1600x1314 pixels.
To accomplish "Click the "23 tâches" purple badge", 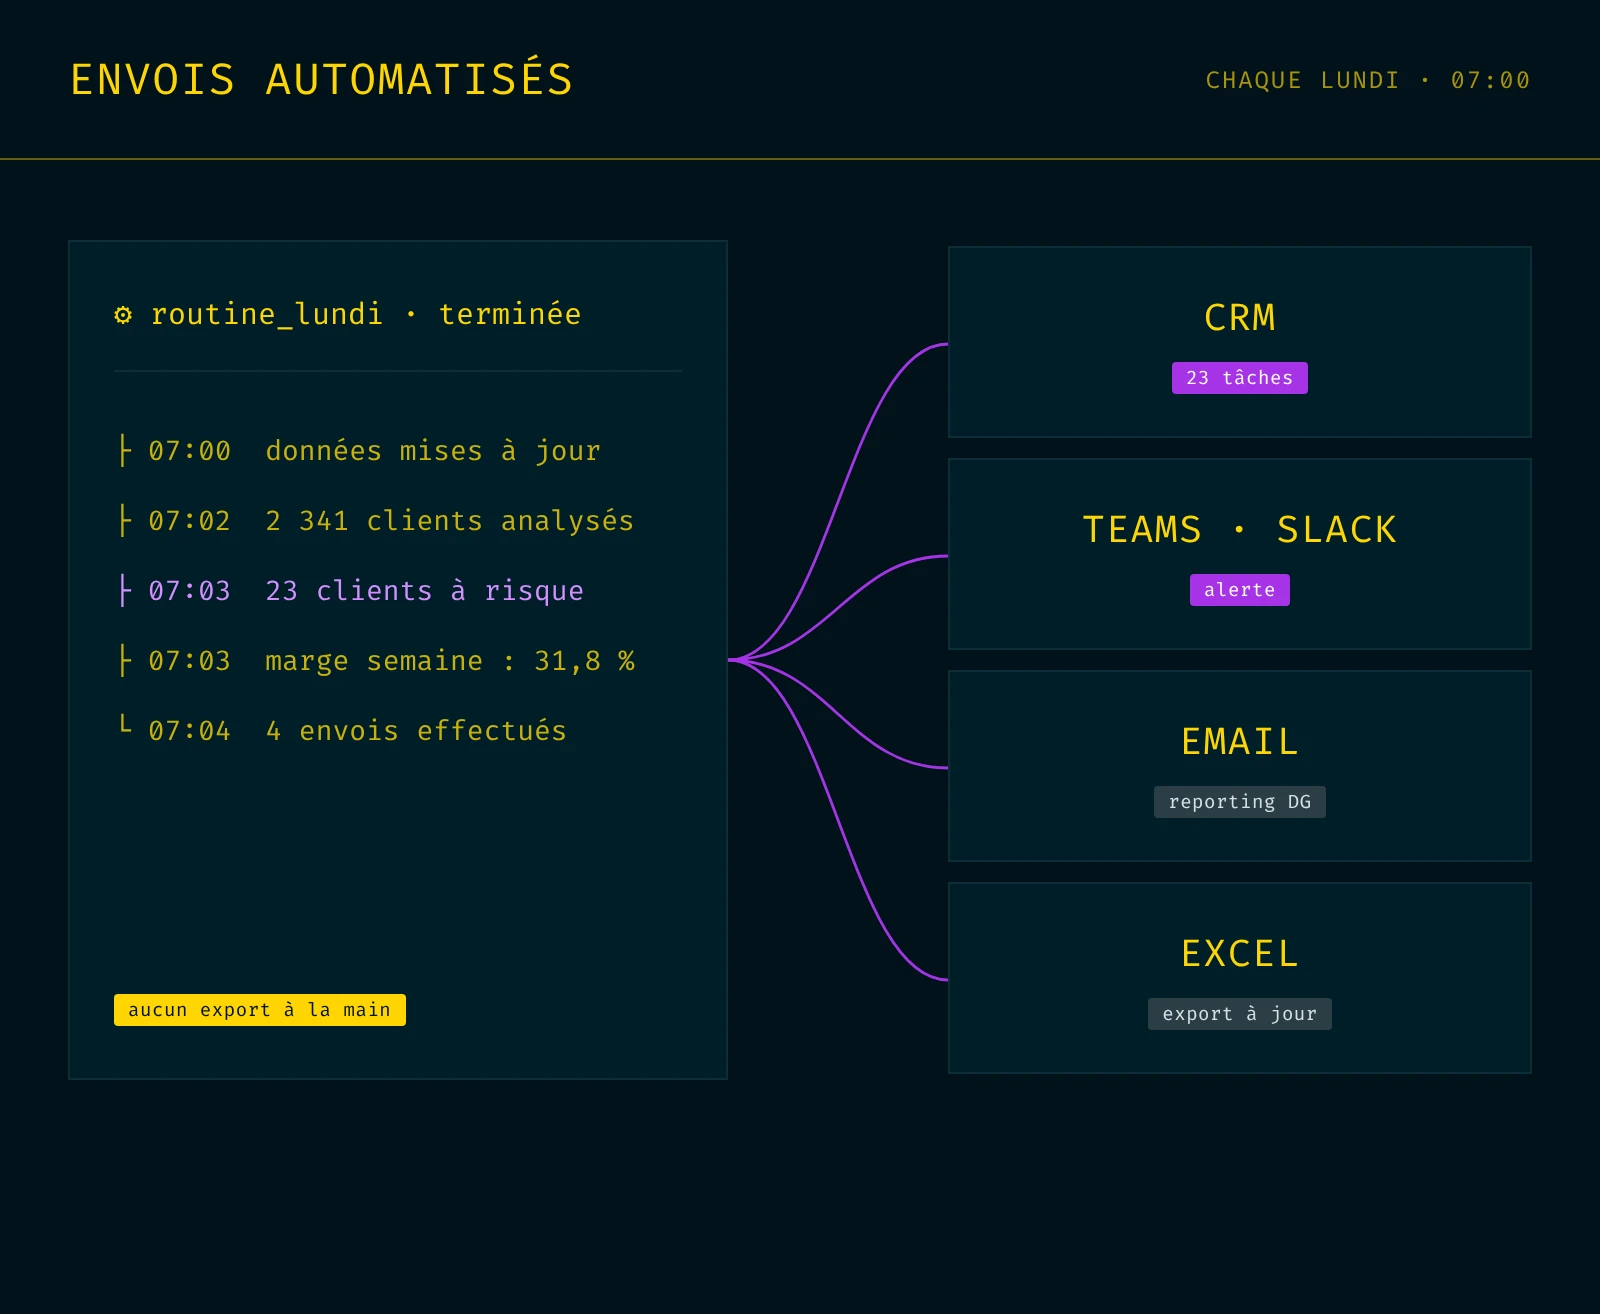I will (x=1240, y=378).
